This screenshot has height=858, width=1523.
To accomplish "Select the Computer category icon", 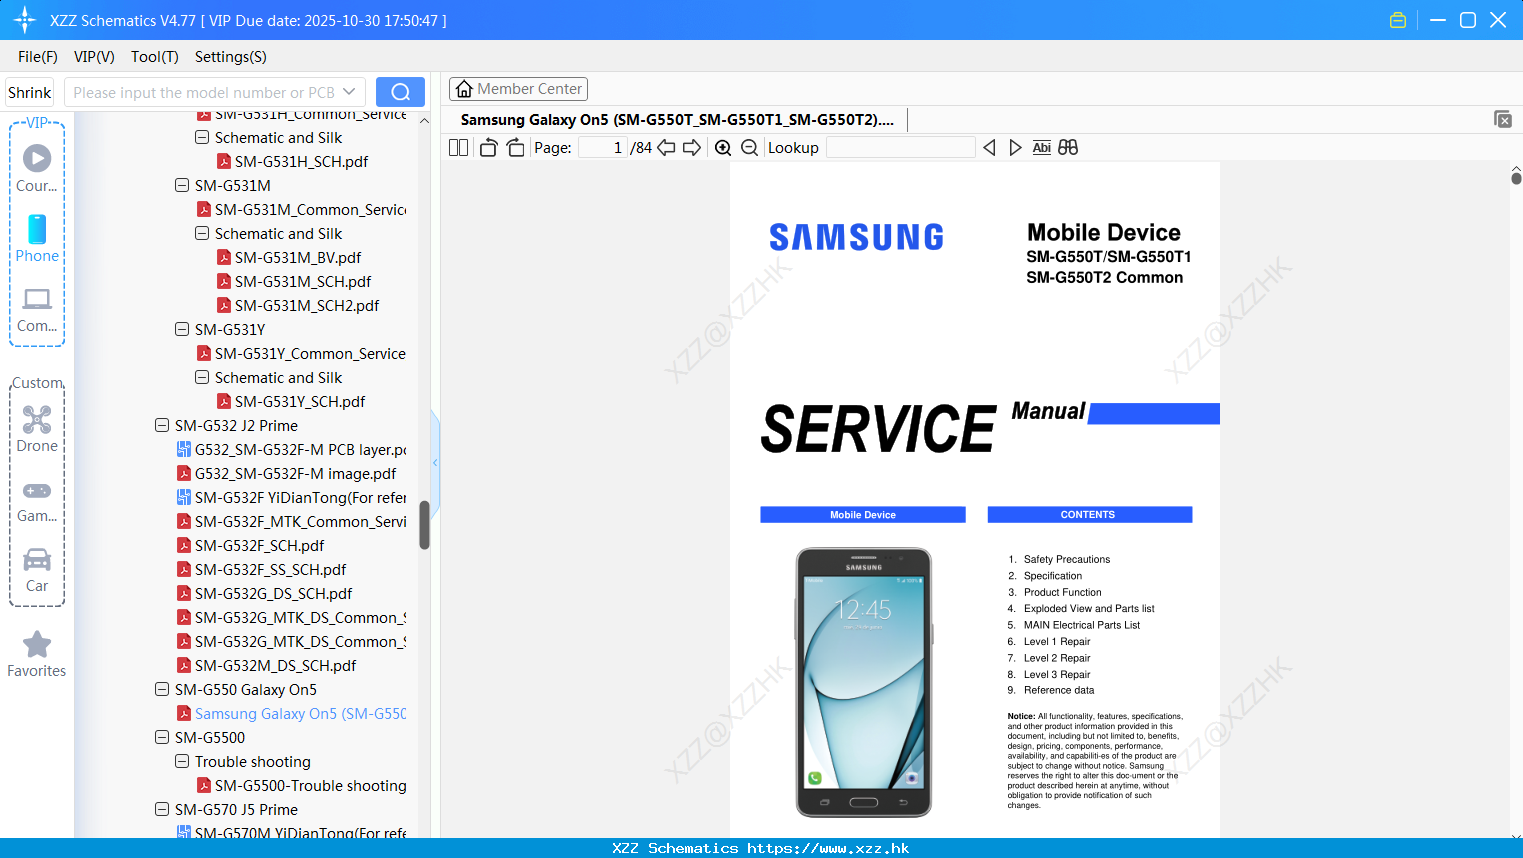I will 37,299.
